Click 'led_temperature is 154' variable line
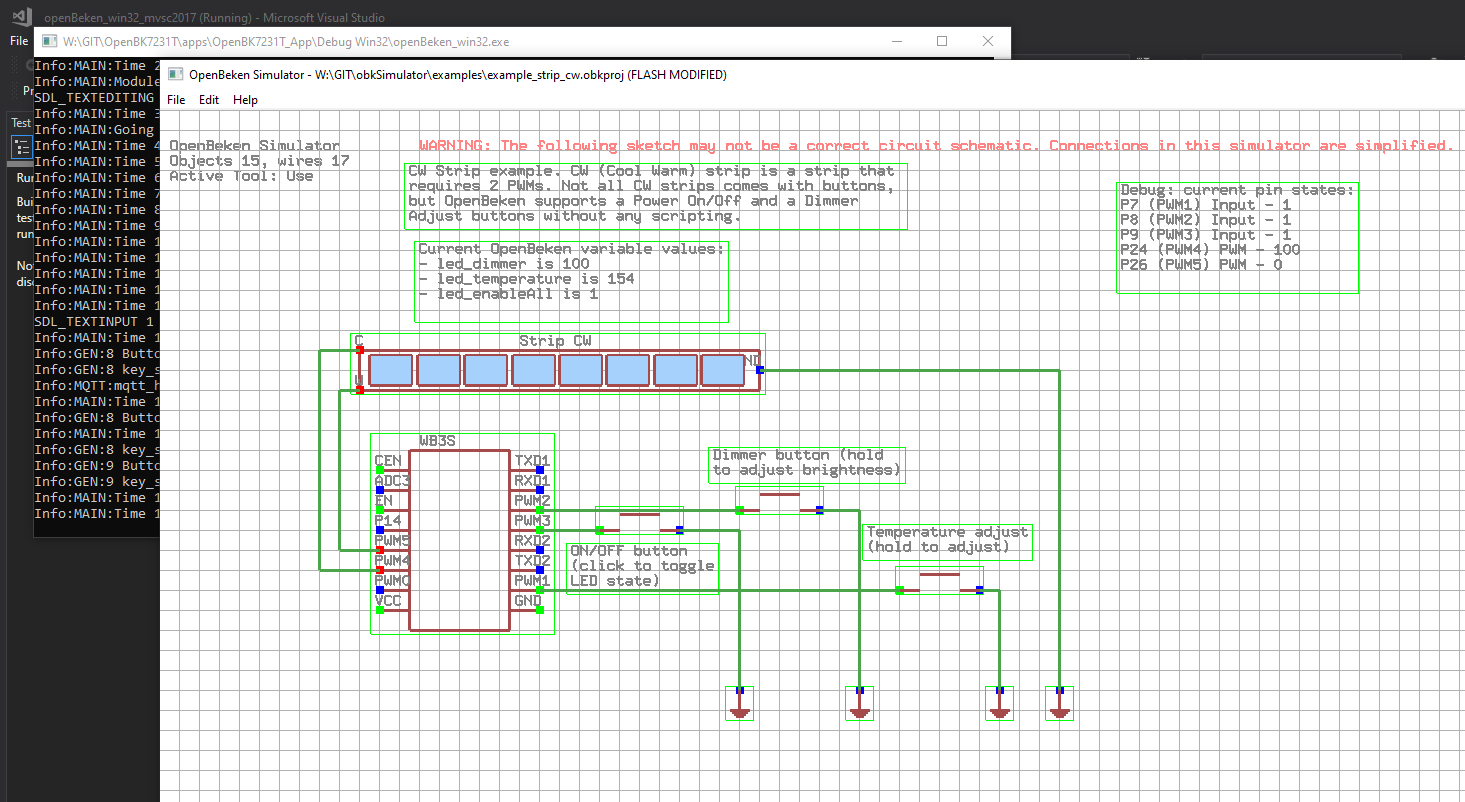 click(x=526, y=279)
